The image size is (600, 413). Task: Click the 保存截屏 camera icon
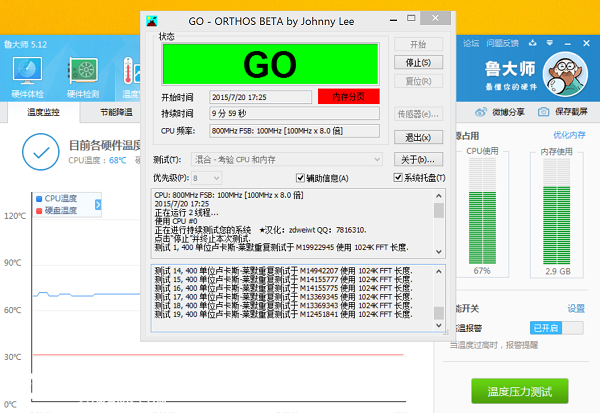coord(543,112)
